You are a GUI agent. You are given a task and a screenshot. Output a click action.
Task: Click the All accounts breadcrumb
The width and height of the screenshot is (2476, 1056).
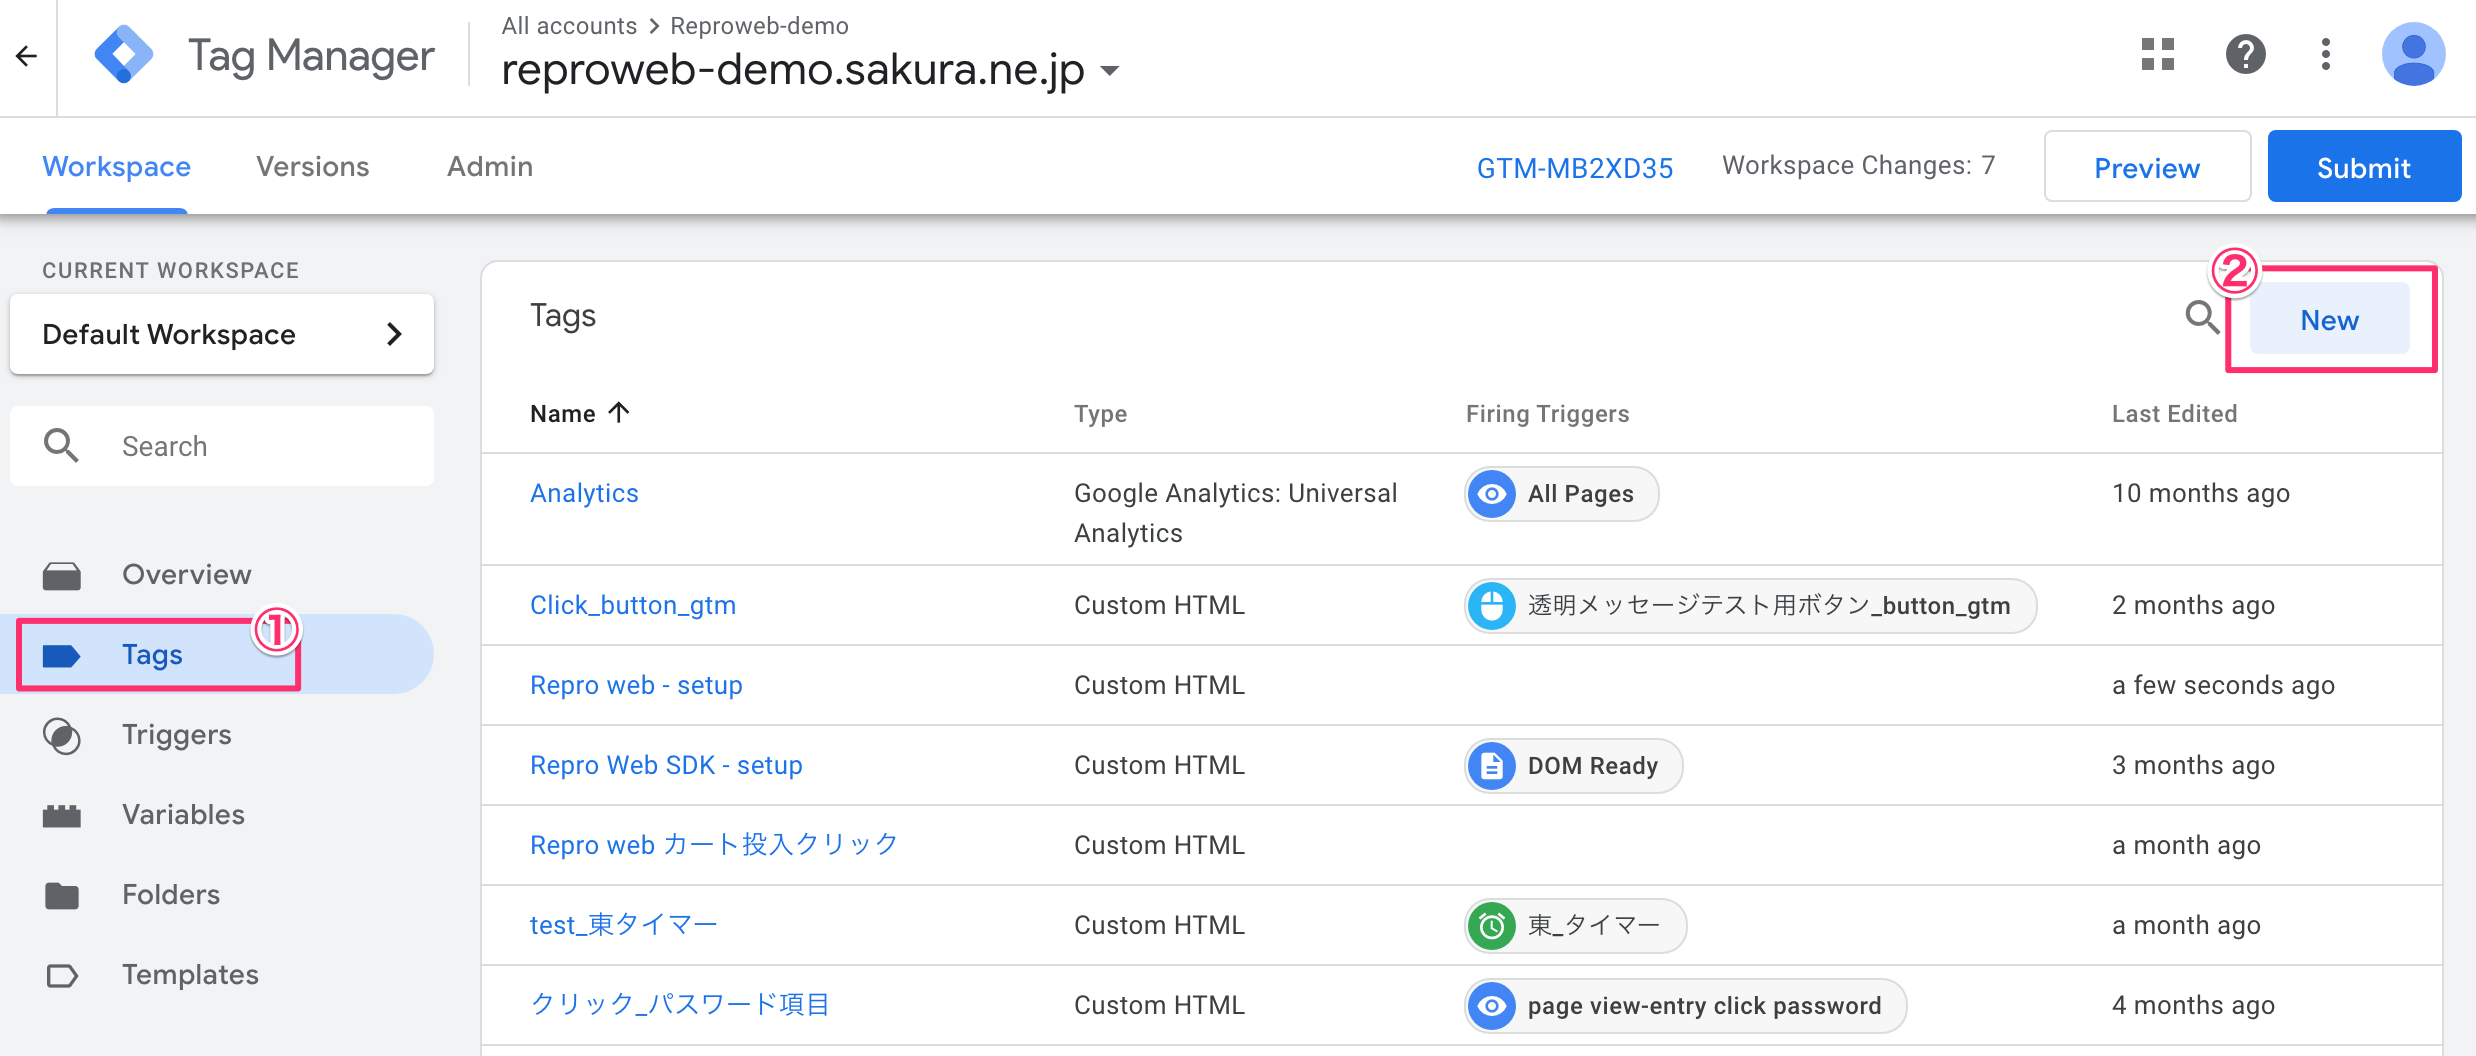click(x=569, y=26)
